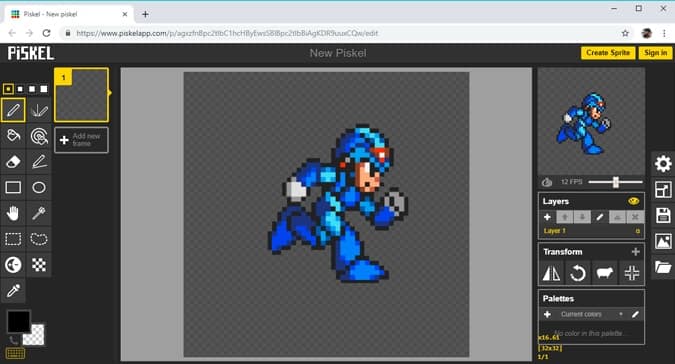Select the same-color paint-all tool
Viewport: 675px width, 364px height.
tap(39, 136)
